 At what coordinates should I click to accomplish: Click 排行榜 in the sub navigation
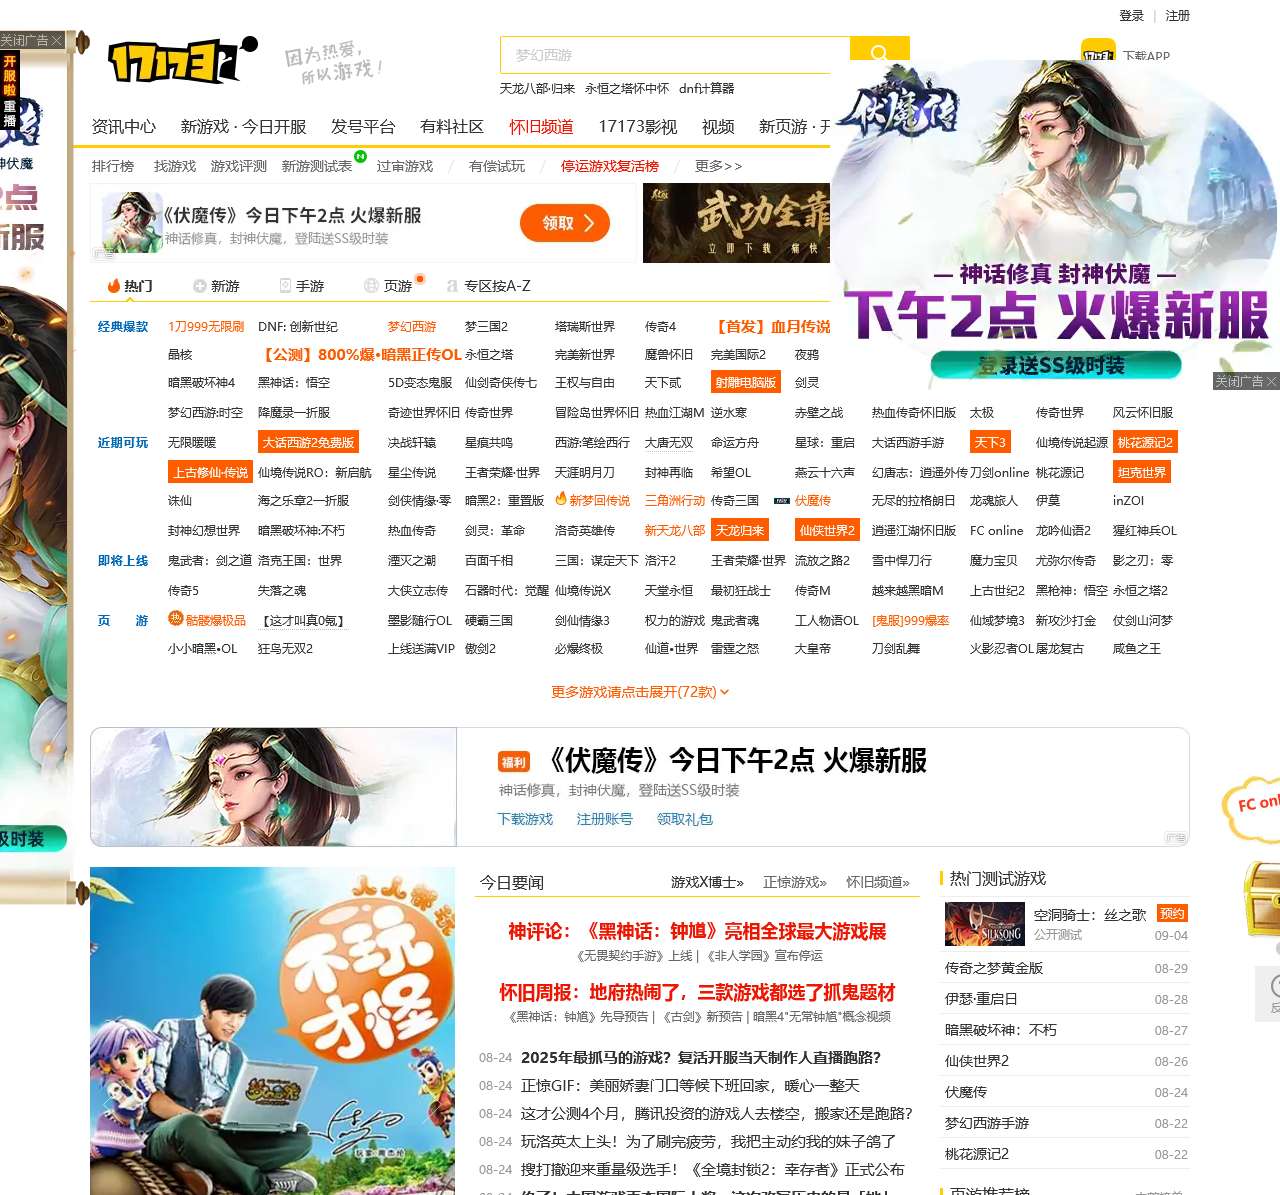113,166
